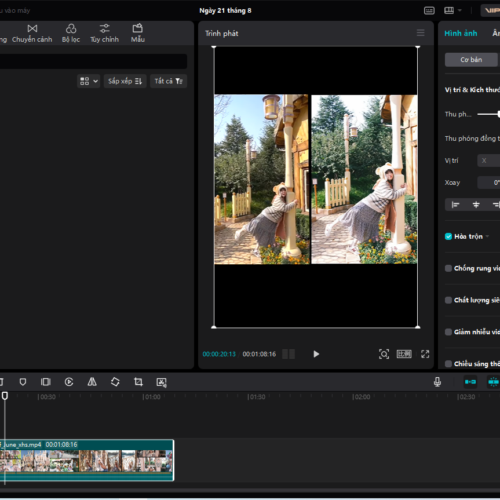
Task: Open the Bộ lọc filters tab
Action: [71, 34]
